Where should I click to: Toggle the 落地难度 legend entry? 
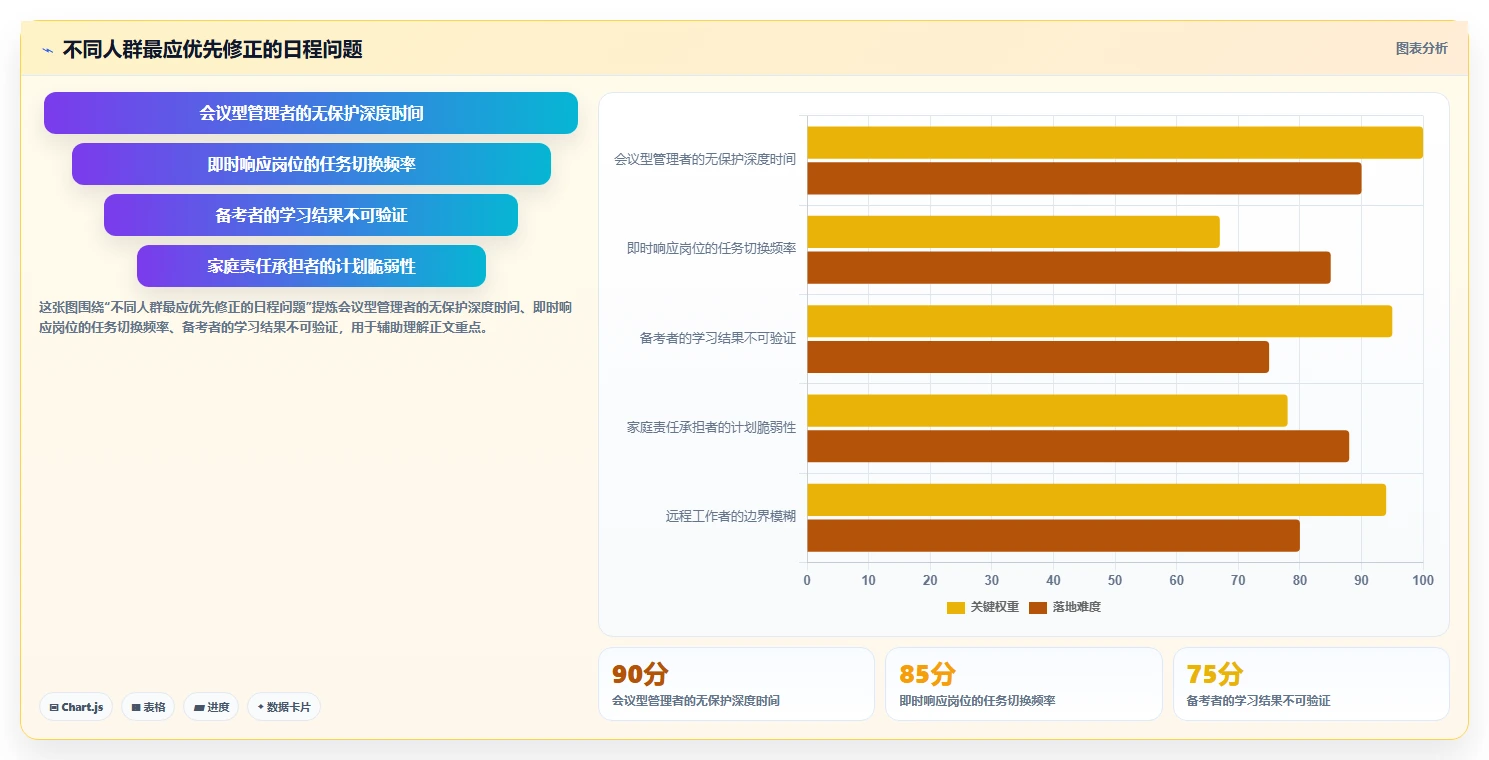click(x=1065, y=607)
